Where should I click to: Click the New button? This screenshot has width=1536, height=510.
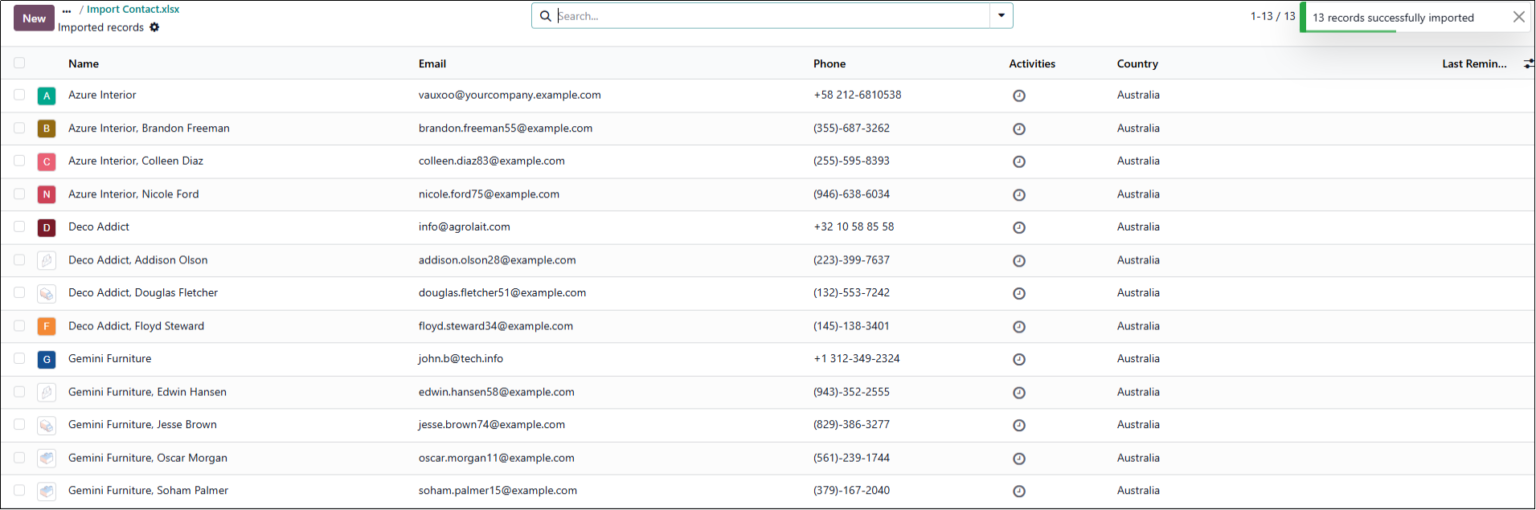(34, 18)
